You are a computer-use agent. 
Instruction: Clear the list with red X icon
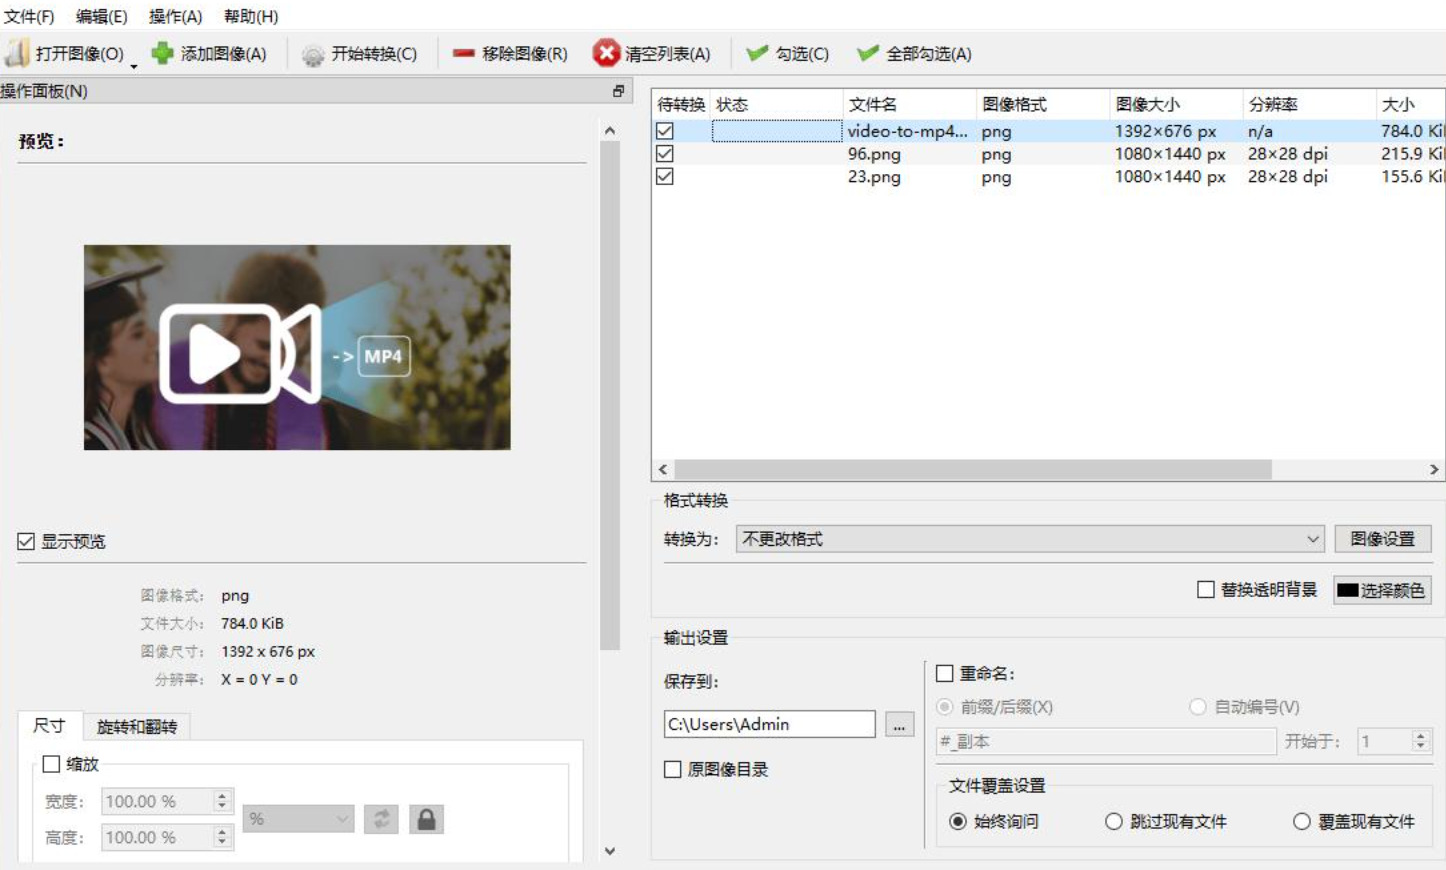pyautogui.click(x=606, y=53)
